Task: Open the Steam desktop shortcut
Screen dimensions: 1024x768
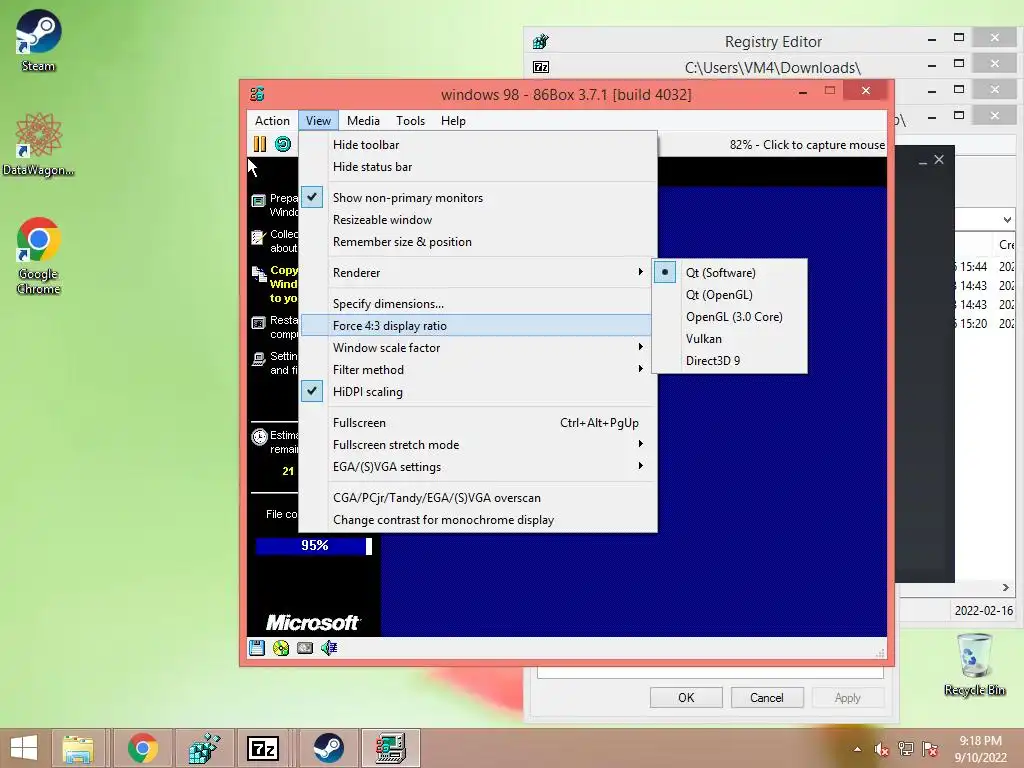Action: 39,40
